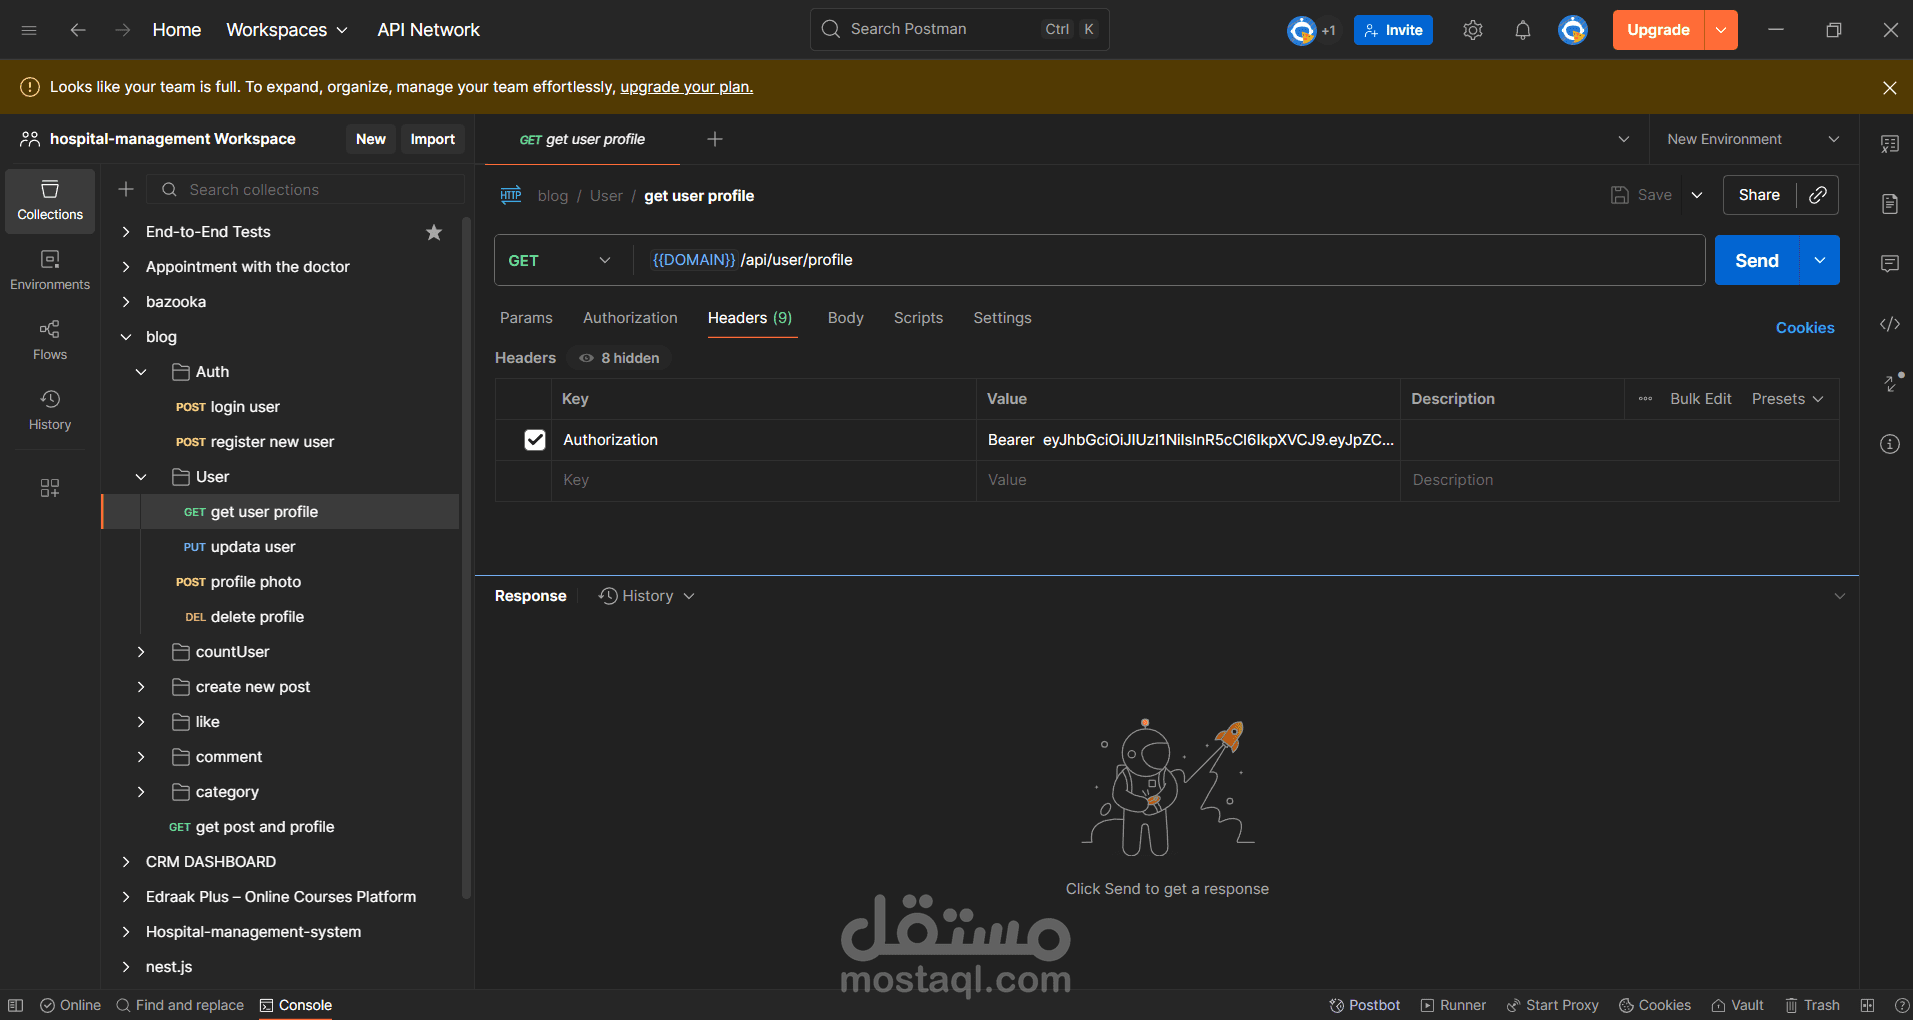Open Trash in the status bar
The height and width of the screenshot is (1020, 1913).
pos(1812,1005)
